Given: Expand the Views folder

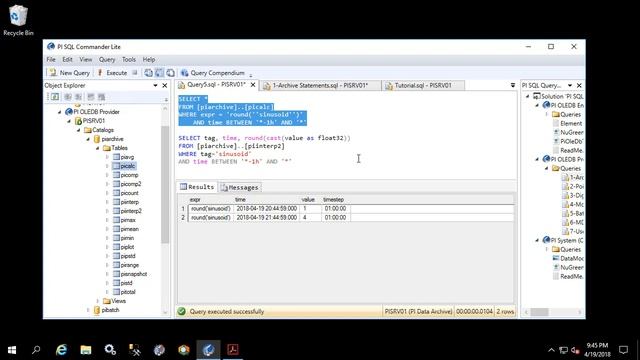Looking at the screenshot, I should [98, 301].
